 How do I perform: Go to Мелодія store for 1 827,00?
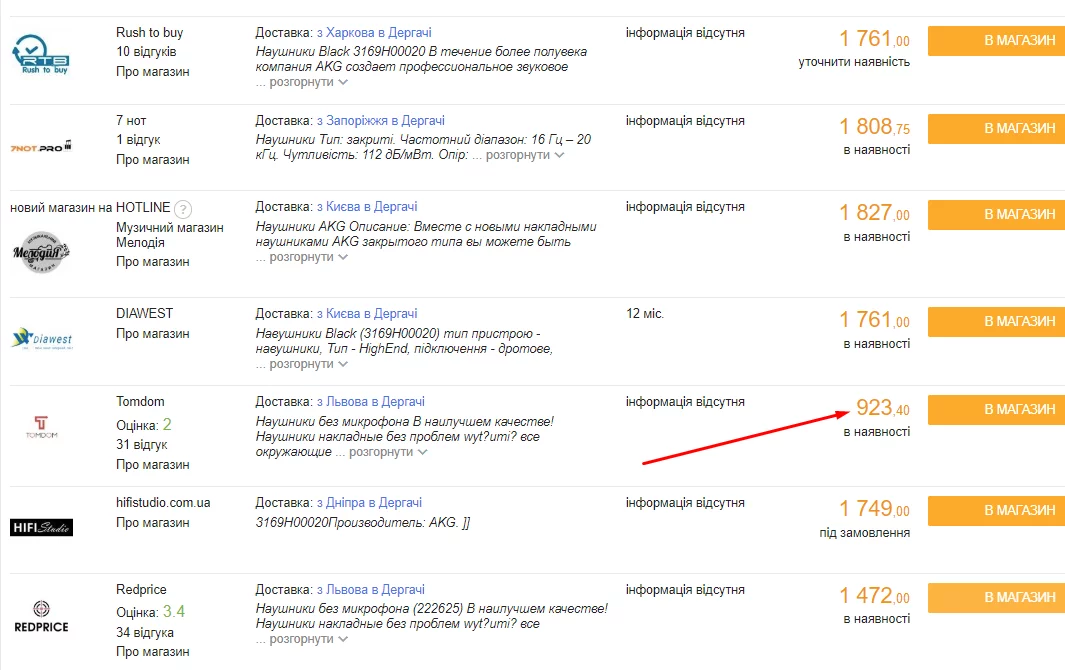[x=996, y=215]
